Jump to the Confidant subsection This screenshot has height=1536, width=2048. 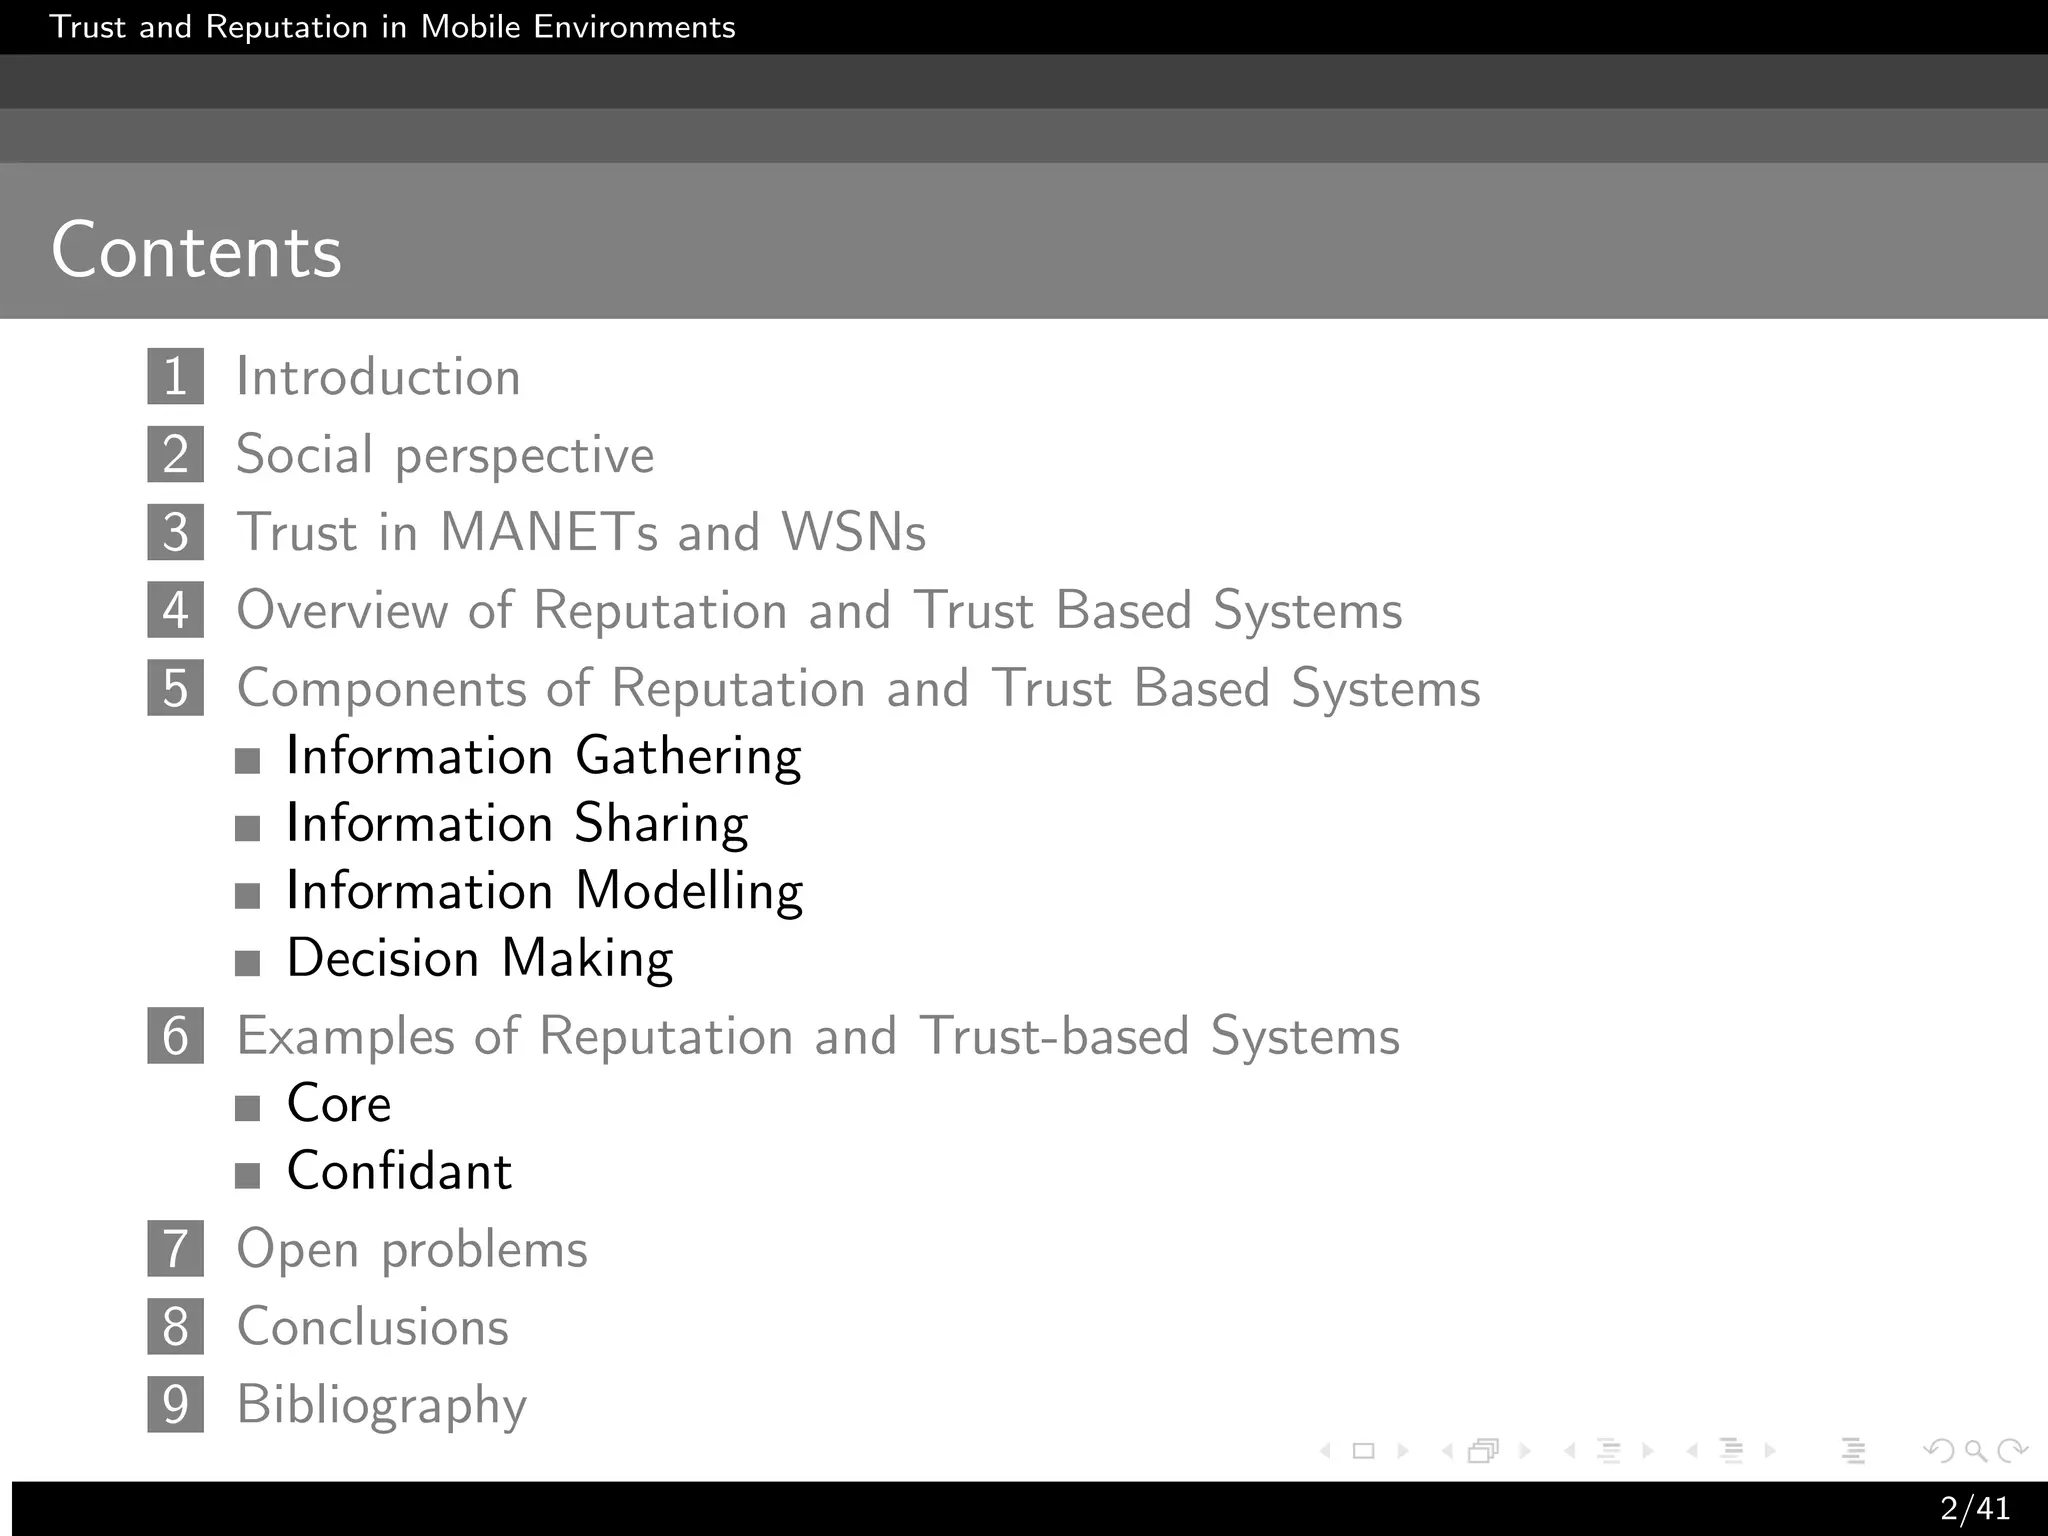coord(399,1171)
